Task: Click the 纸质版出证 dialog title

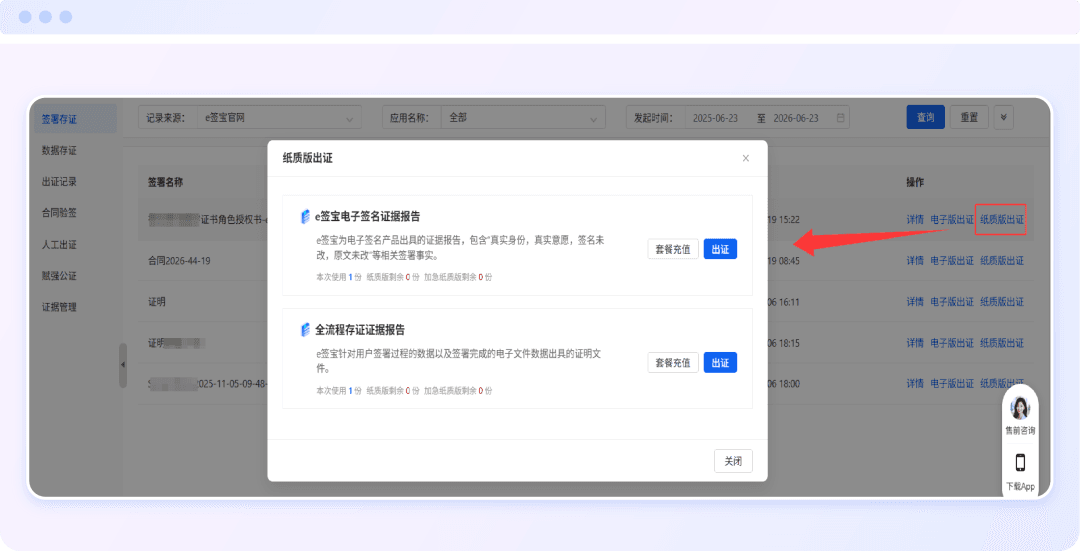Action: coord(307,158)
